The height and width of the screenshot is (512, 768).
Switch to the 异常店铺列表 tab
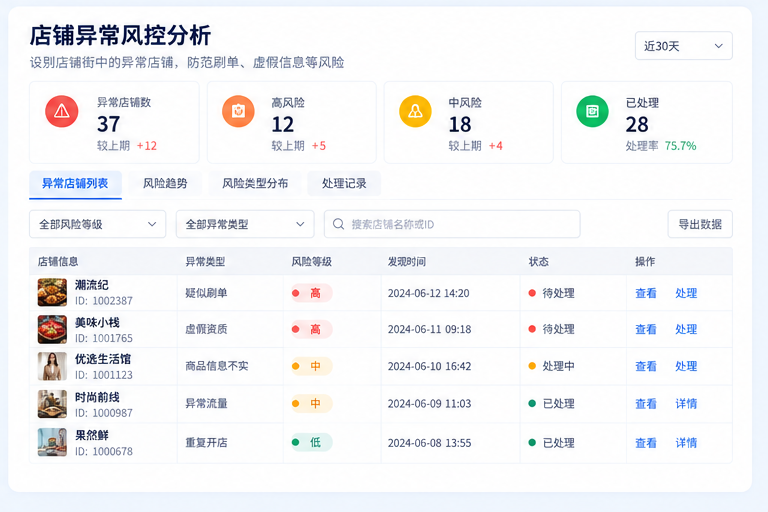click(x=75, y=184)
